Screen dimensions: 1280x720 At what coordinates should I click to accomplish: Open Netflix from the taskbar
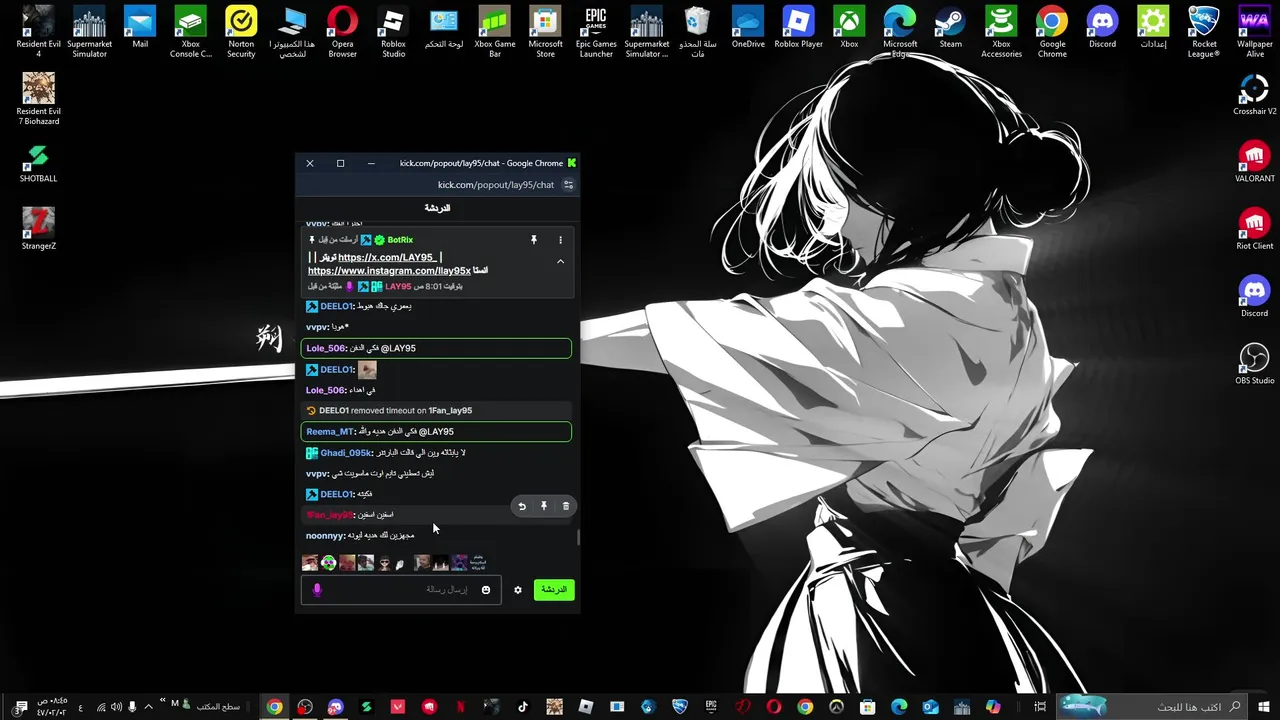click(x=460, y=707)
